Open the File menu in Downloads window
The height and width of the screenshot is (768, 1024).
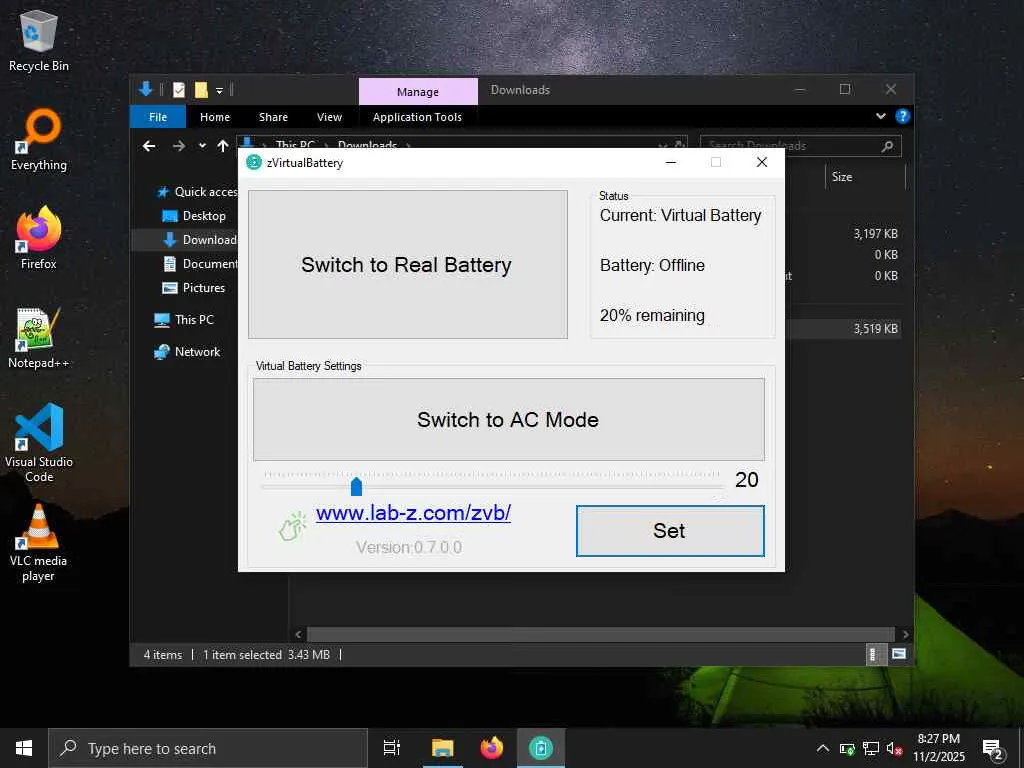[x=157, y=117]
